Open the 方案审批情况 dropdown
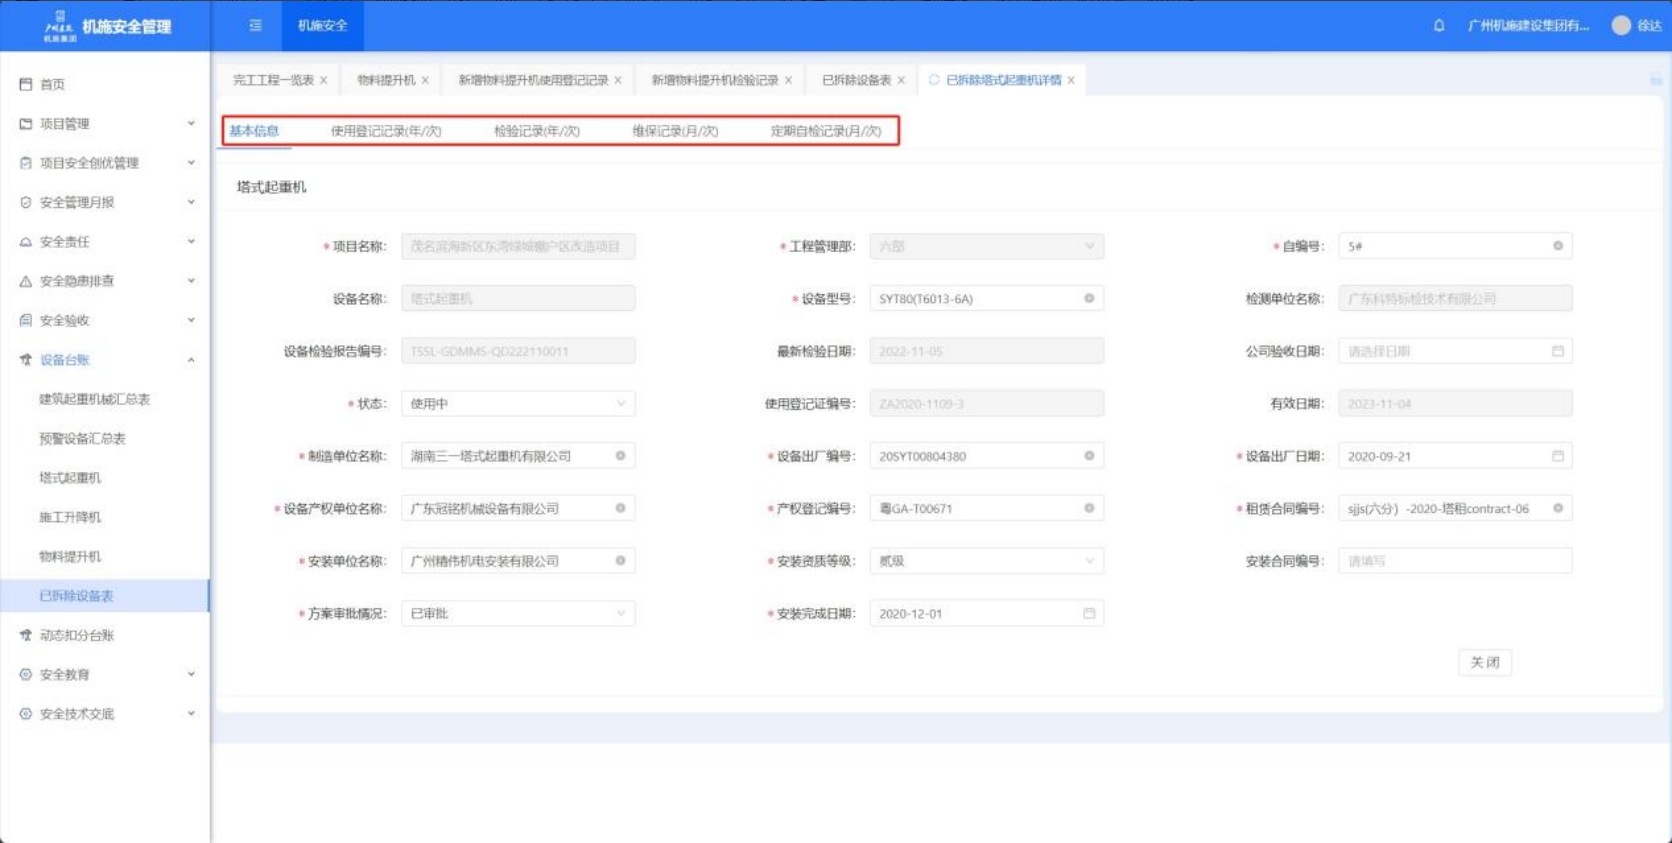This screenshot has height=843, width=1672. tap(518, 613)
